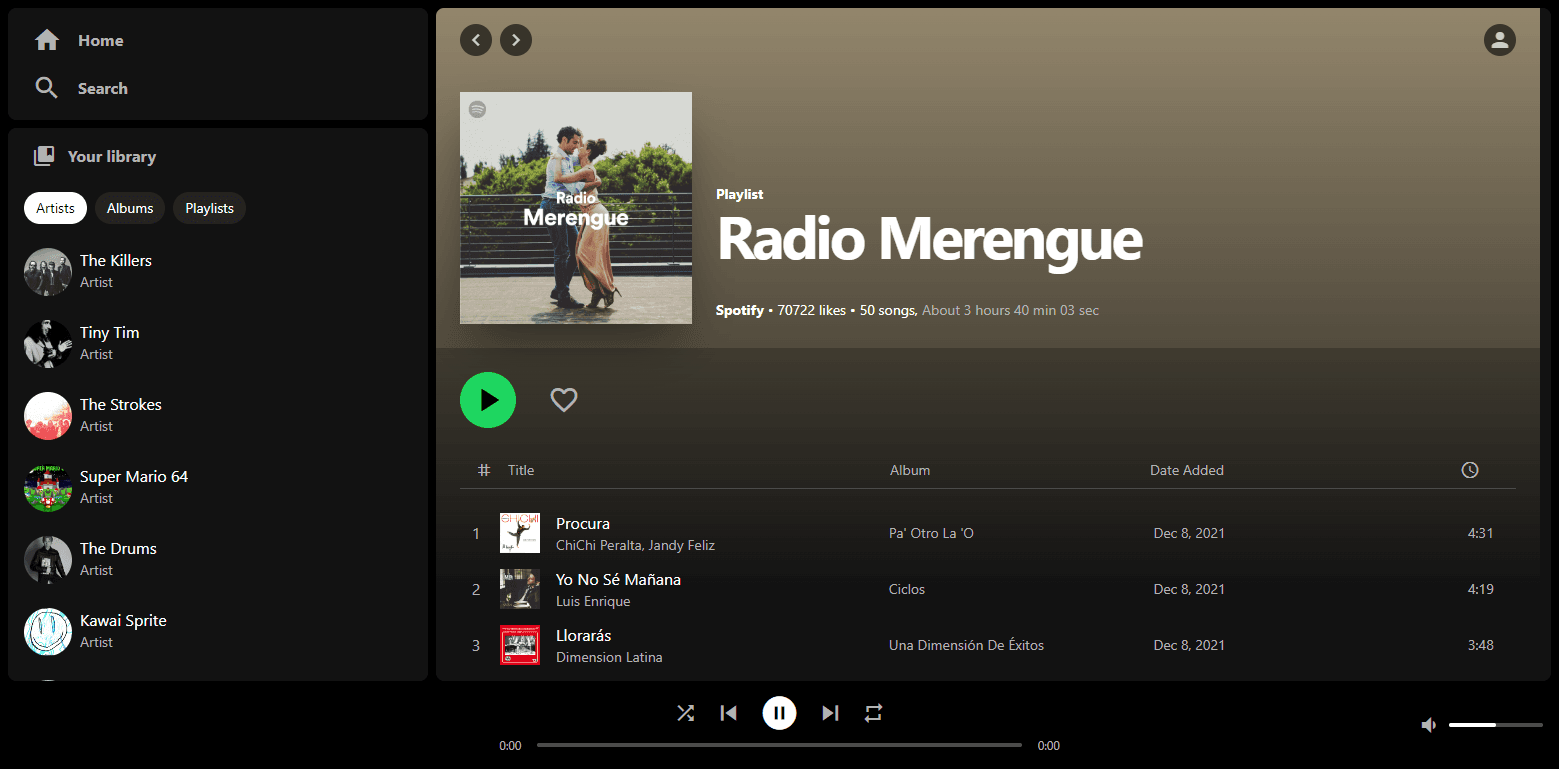Skip to the next track

[x=830, y=713]
